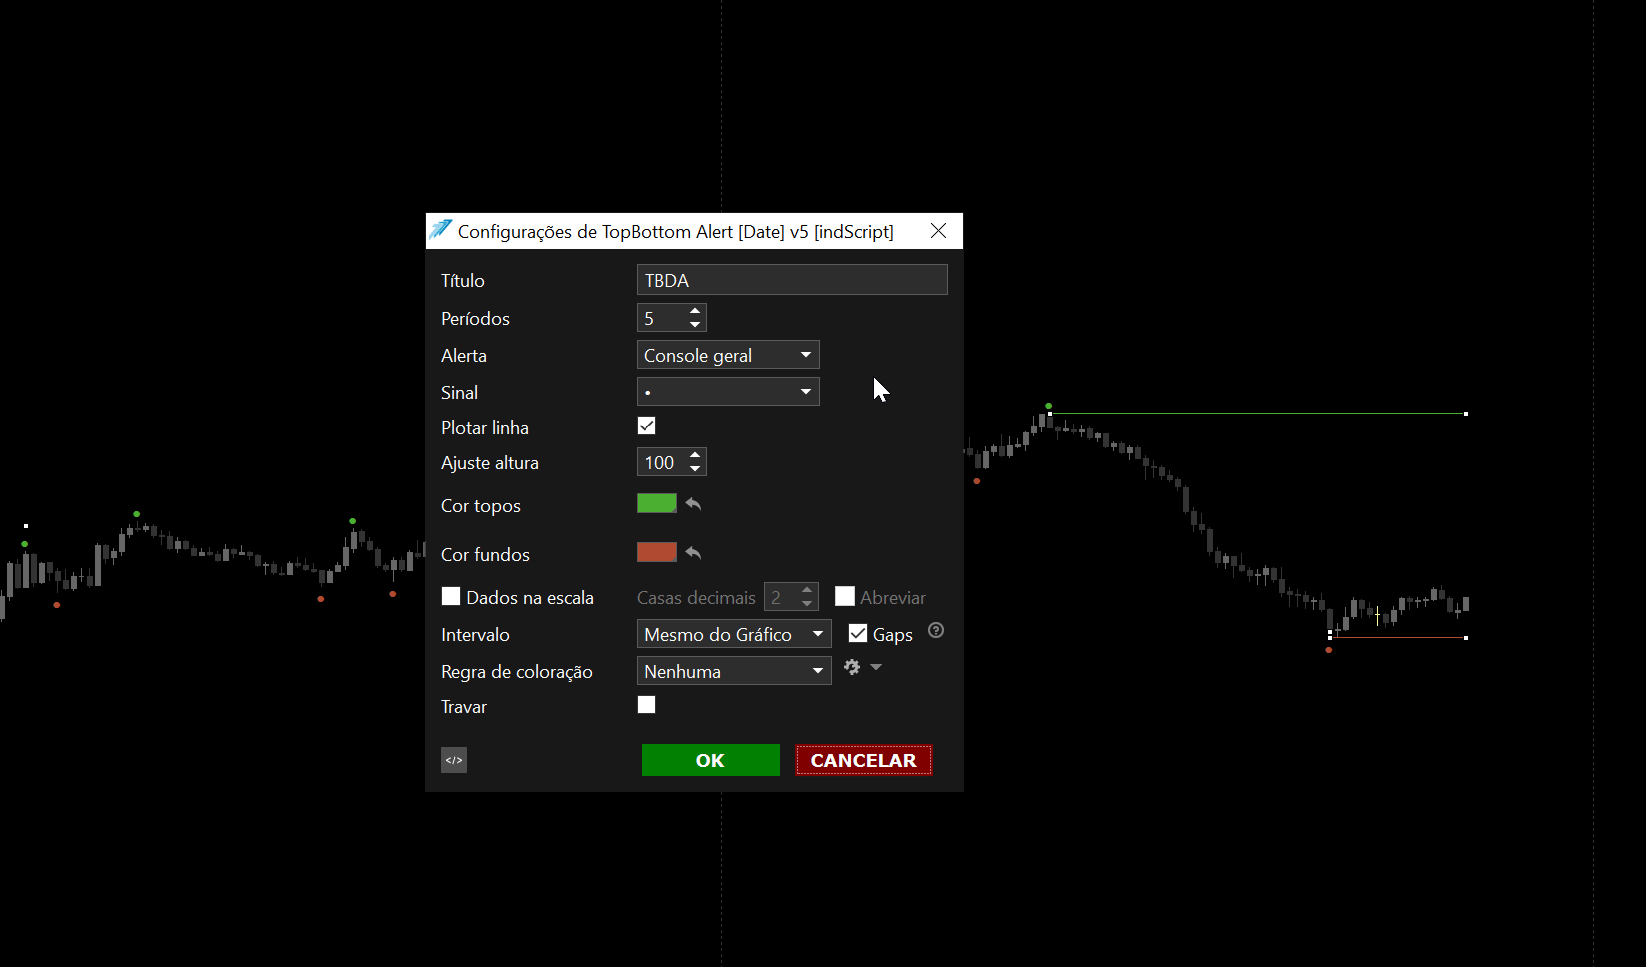The image size is (1646, 967).
Task: Decrease the Períodos value with down arrow
Action: click(x=695, y=325)
